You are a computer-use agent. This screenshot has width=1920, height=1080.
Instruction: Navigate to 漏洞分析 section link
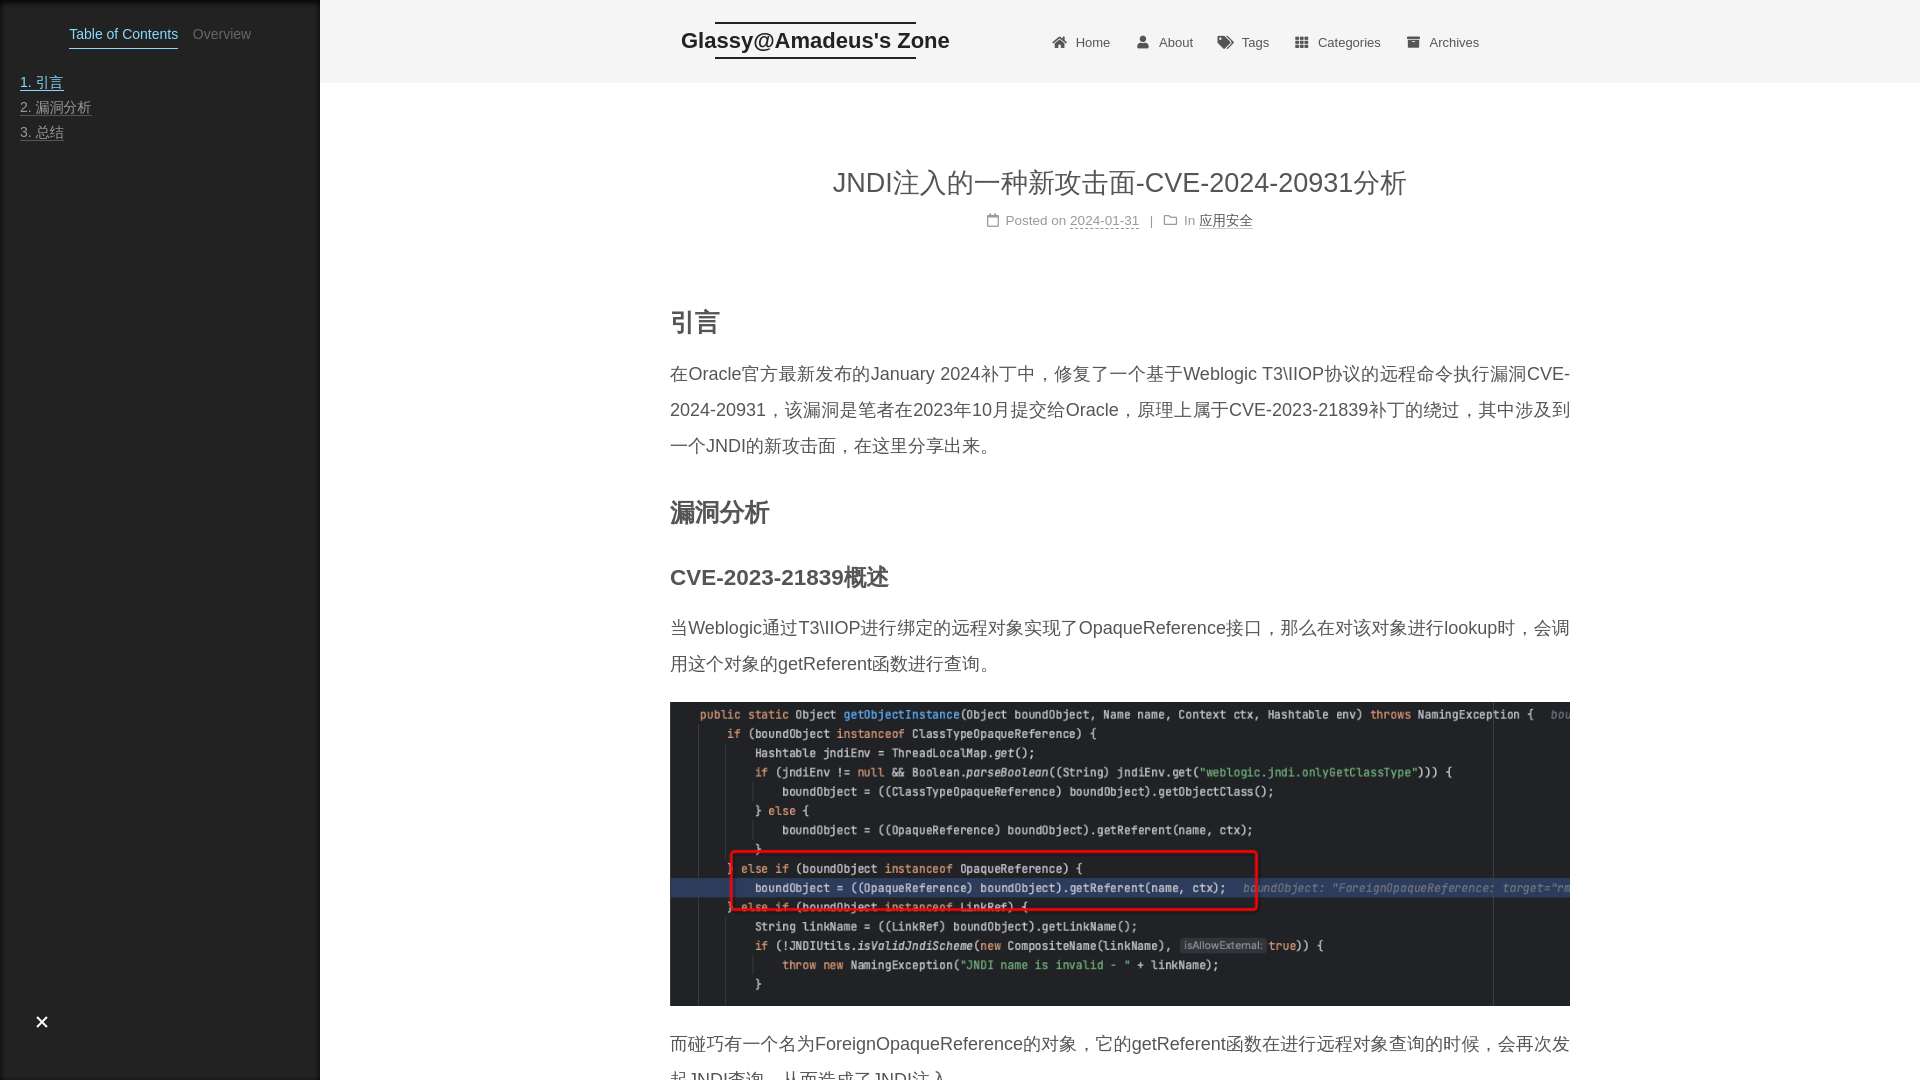point(55,107)
